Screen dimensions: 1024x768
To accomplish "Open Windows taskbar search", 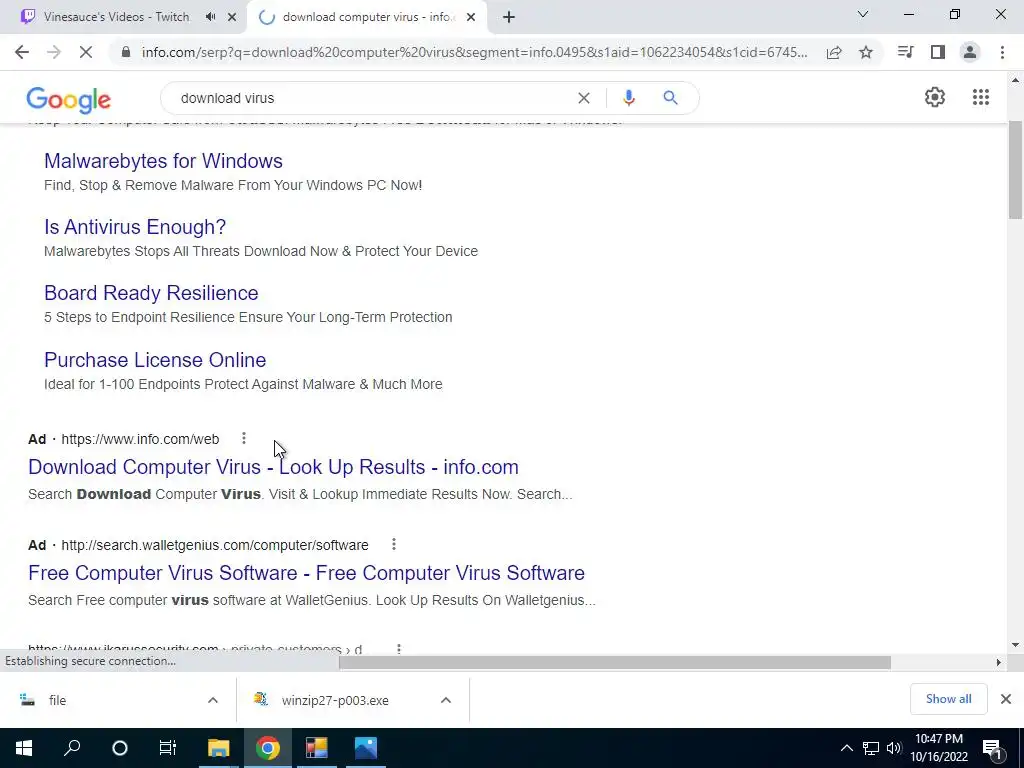I will [72, 748].
